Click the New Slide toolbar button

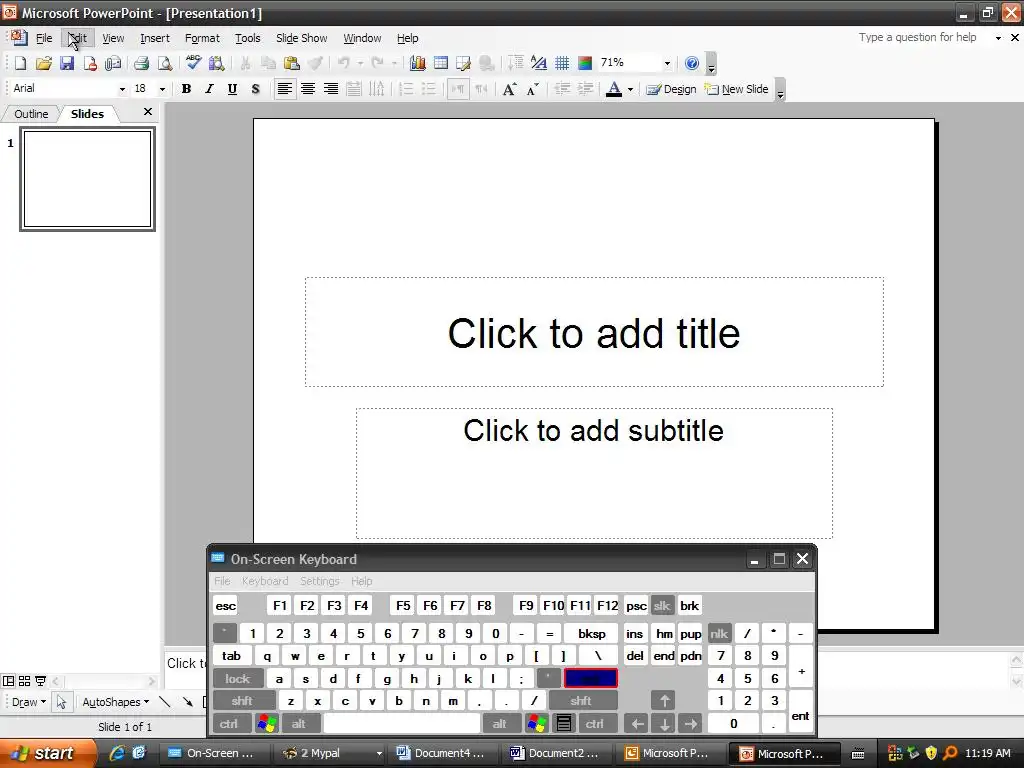tap(737, 89)
